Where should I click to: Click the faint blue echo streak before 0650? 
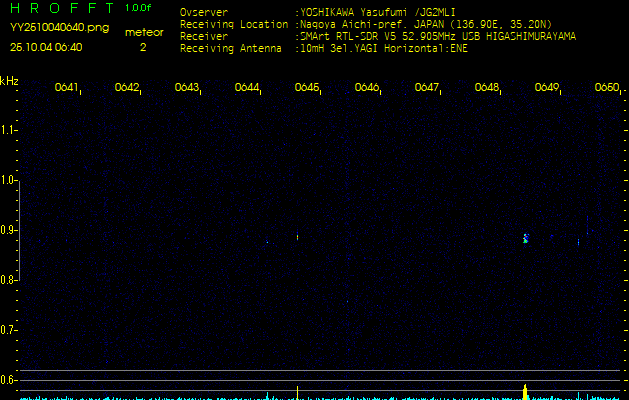click(587, 225)
